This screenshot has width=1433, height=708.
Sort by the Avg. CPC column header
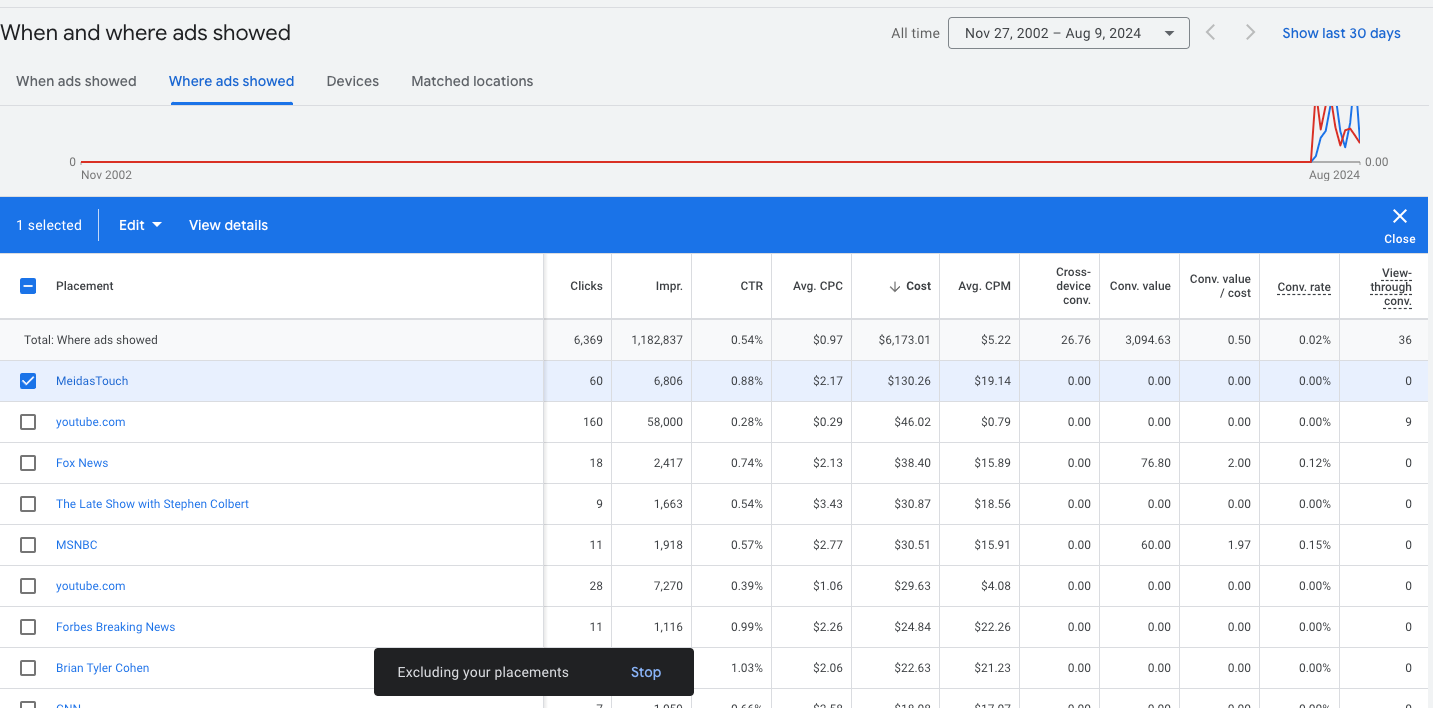(818, 286)
